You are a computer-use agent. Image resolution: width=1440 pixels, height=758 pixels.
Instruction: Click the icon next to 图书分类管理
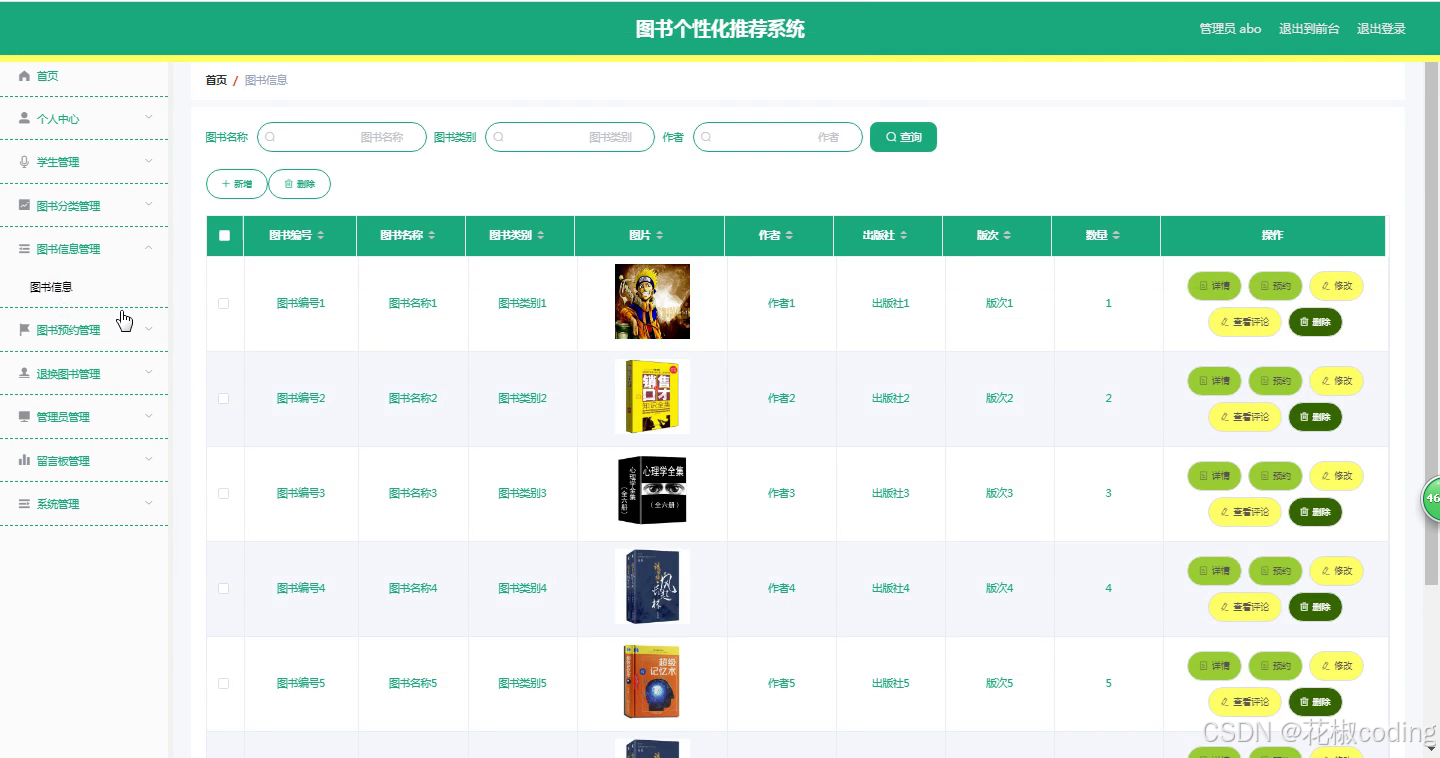pyautogui.click(x=22, y=205)
